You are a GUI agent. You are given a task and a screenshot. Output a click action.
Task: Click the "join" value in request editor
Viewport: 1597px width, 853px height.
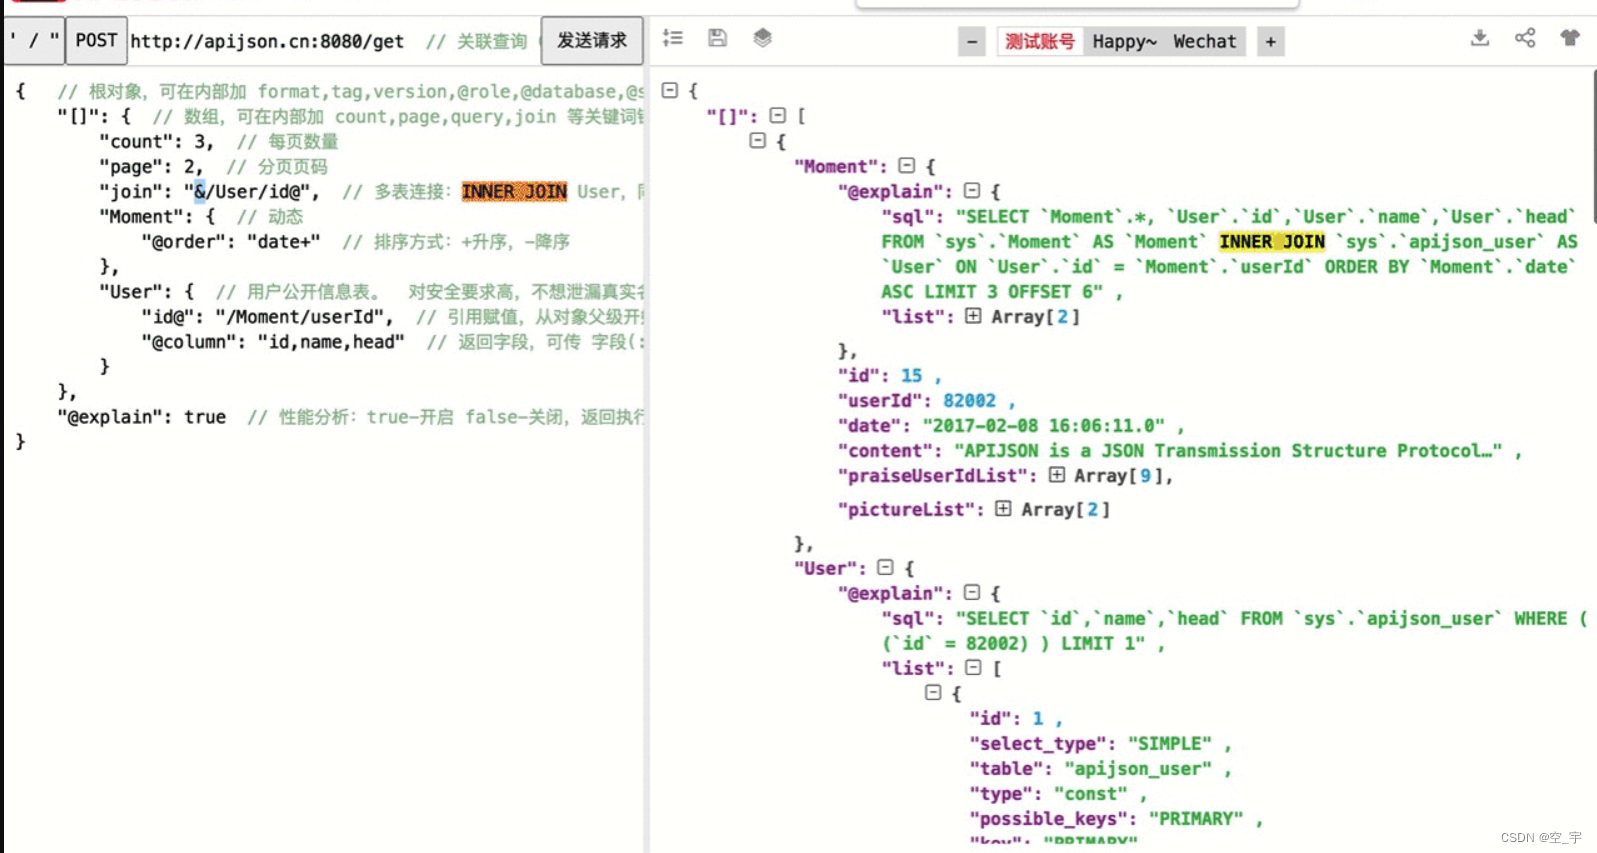251,192
